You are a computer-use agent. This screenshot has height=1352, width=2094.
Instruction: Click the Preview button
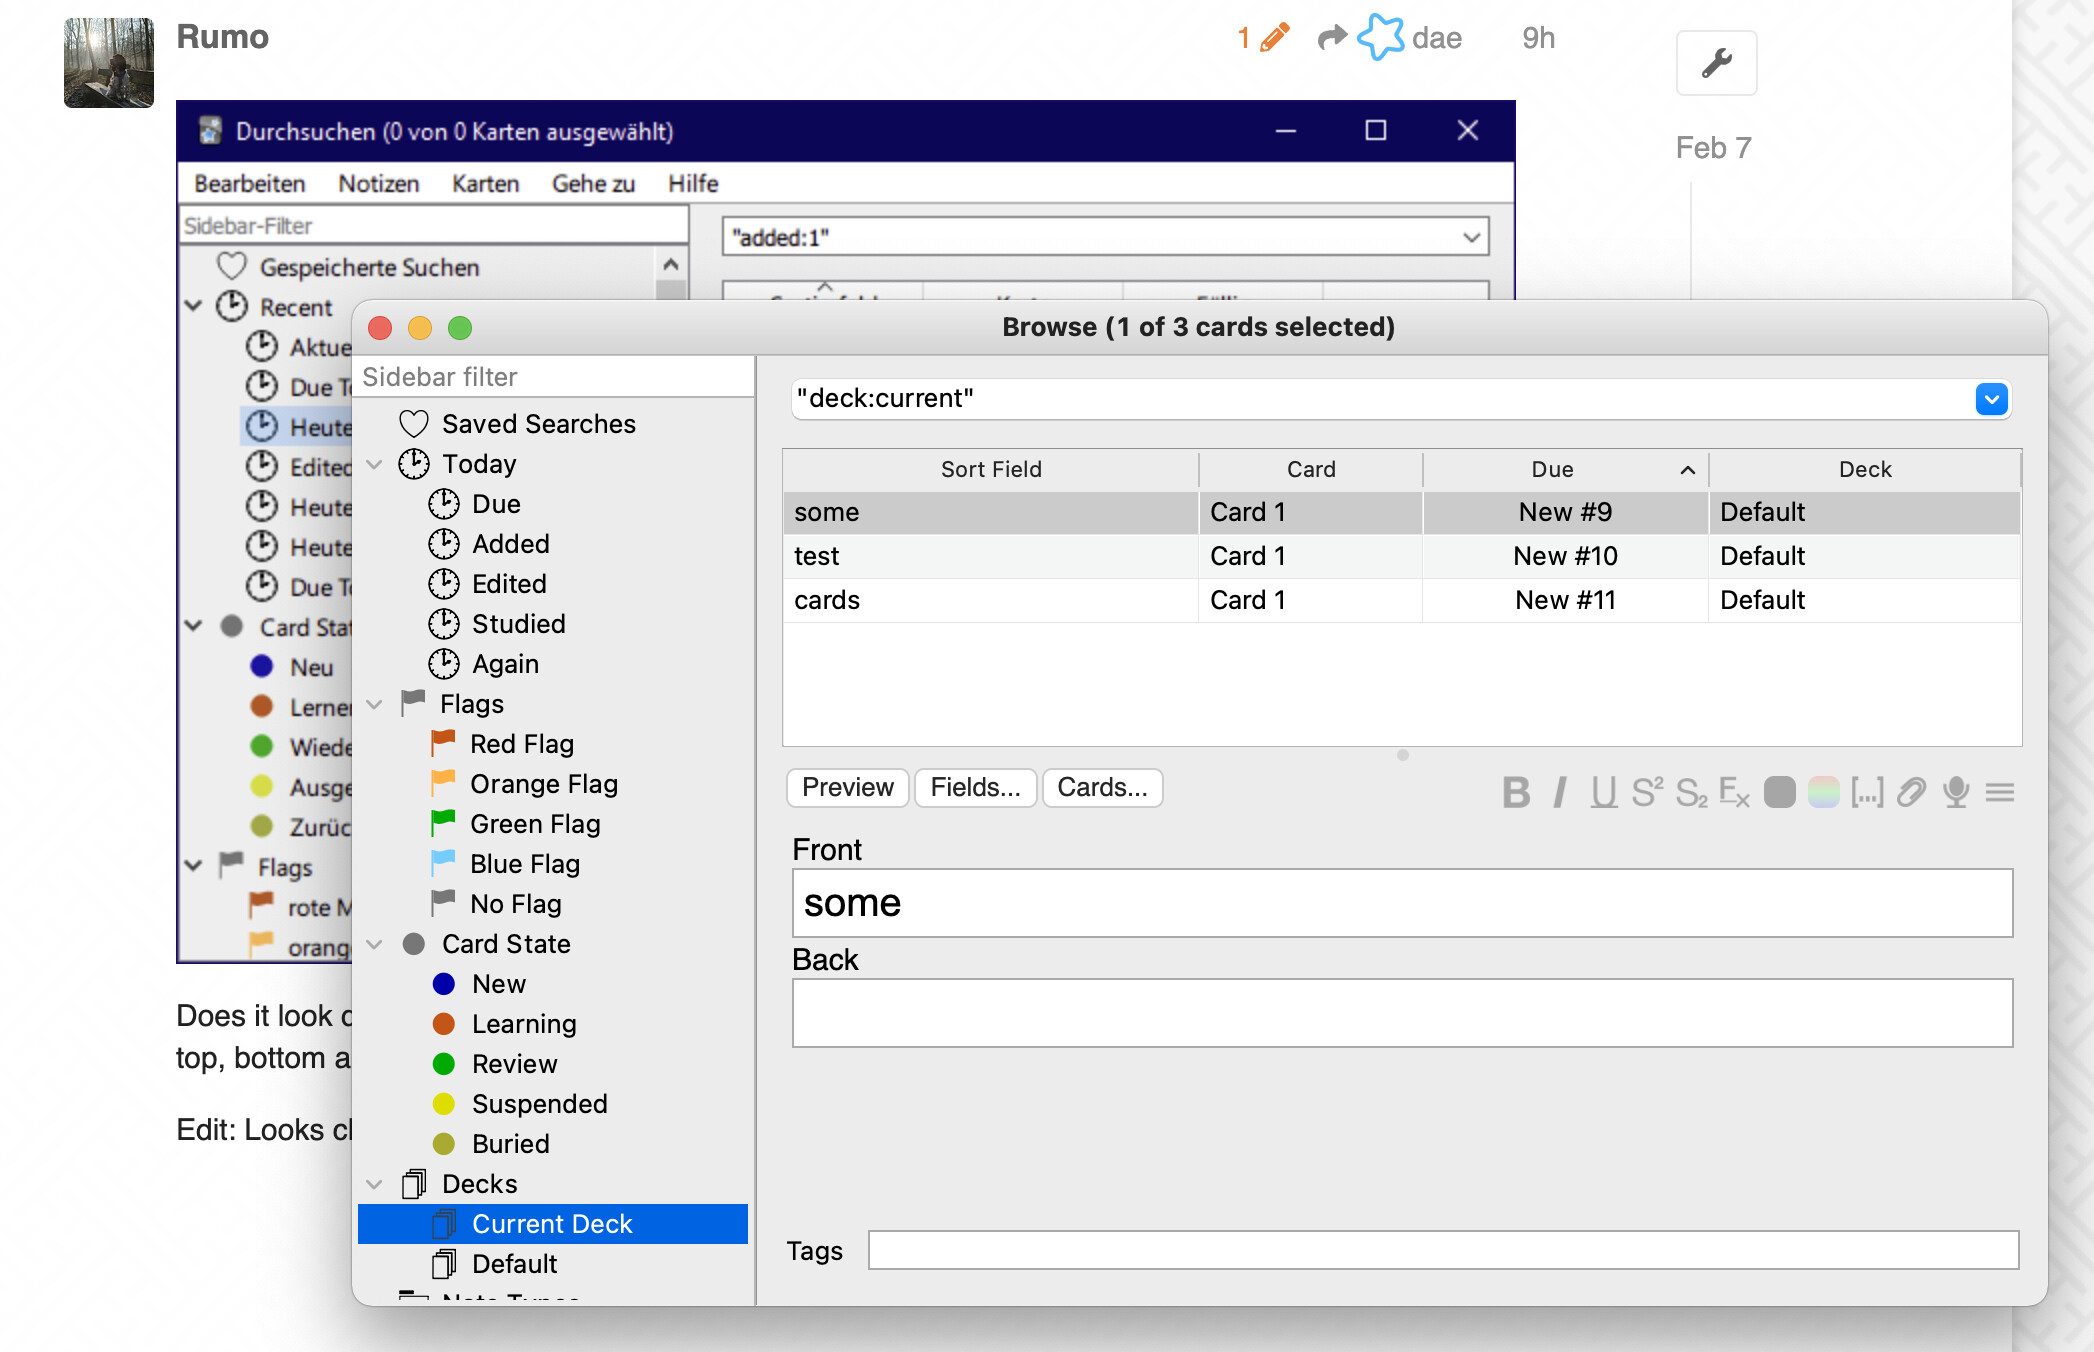(848, 788)
